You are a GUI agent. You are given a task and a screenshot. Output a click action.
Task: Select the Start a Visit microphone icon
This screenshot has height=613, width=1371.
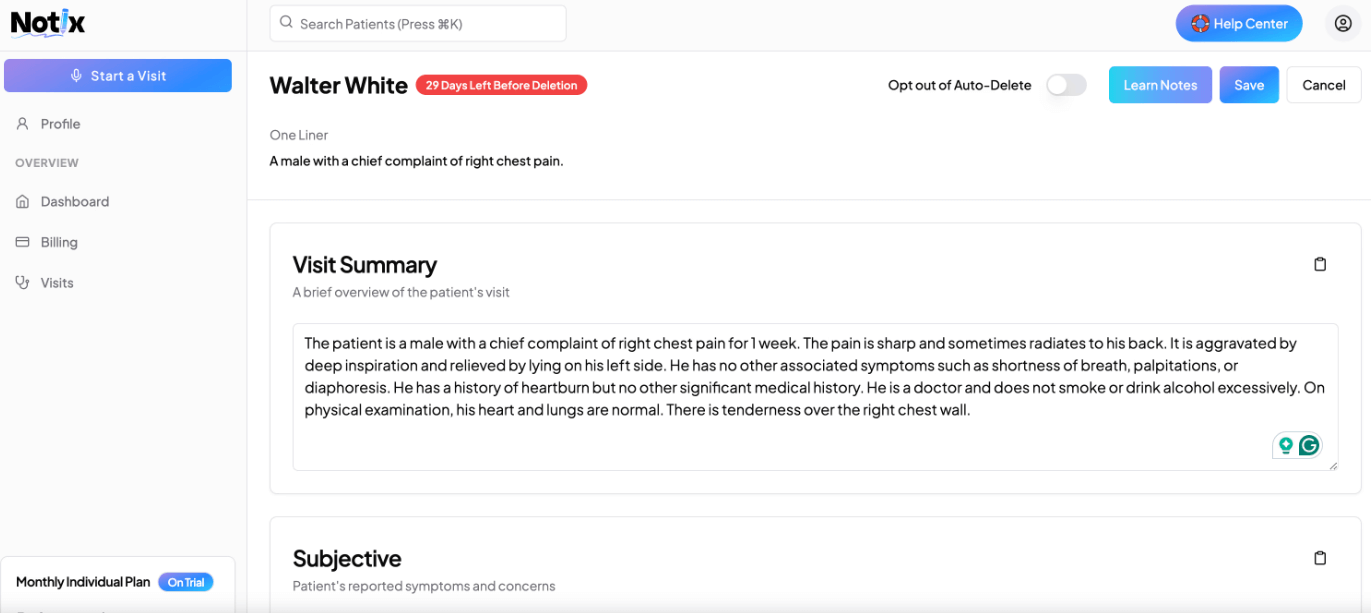coord(75,75)
